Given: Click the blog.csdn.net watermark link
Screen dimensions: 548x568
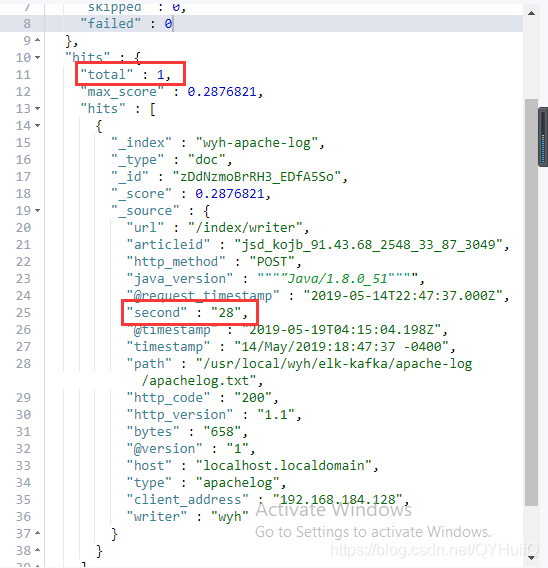Looking at the screenshot, I should coord(434,550).
